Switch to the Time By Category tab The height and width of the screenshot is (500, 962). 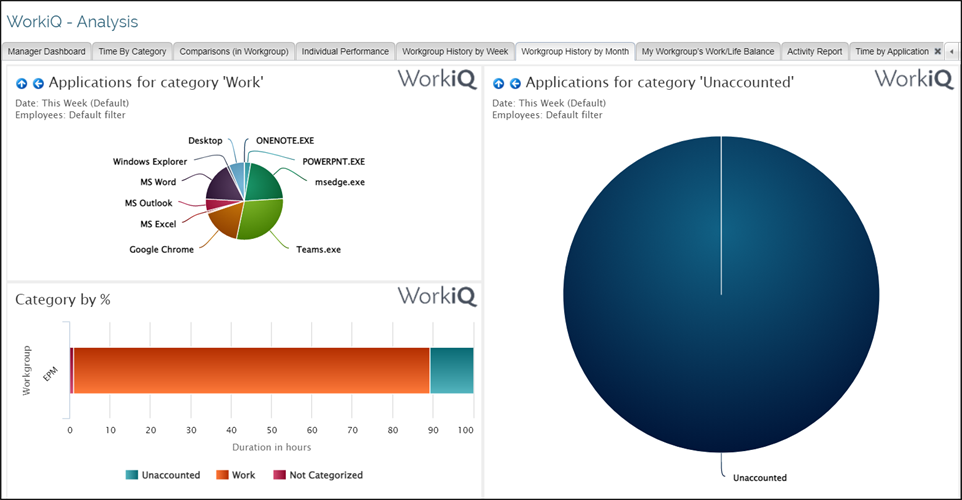pos(132,51)
